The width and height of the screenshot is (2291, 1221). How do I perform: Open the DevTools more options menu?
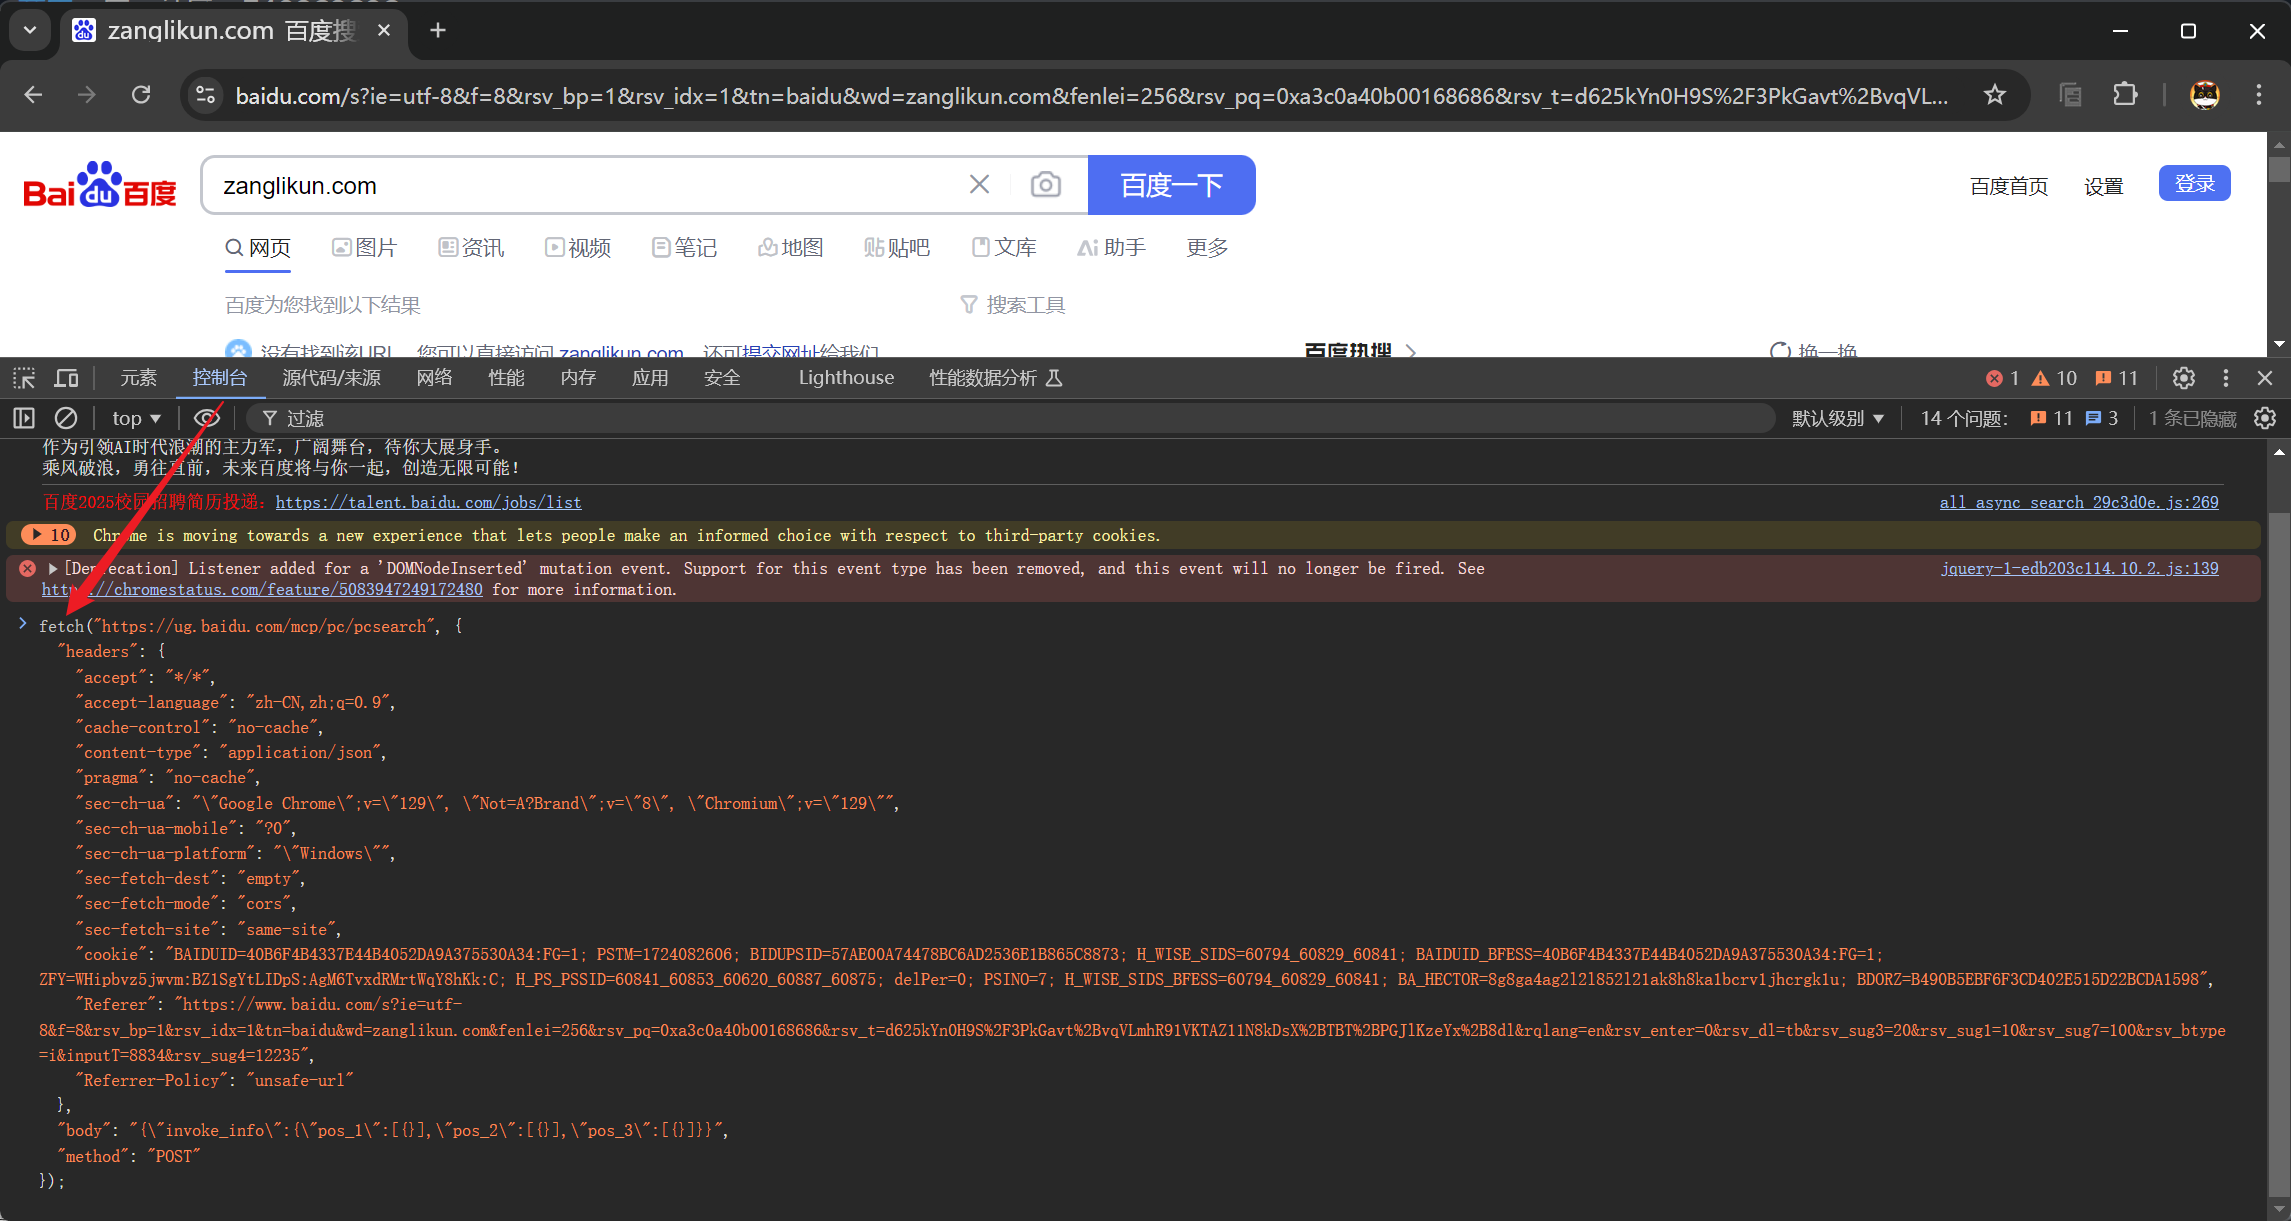(2225, 378)
